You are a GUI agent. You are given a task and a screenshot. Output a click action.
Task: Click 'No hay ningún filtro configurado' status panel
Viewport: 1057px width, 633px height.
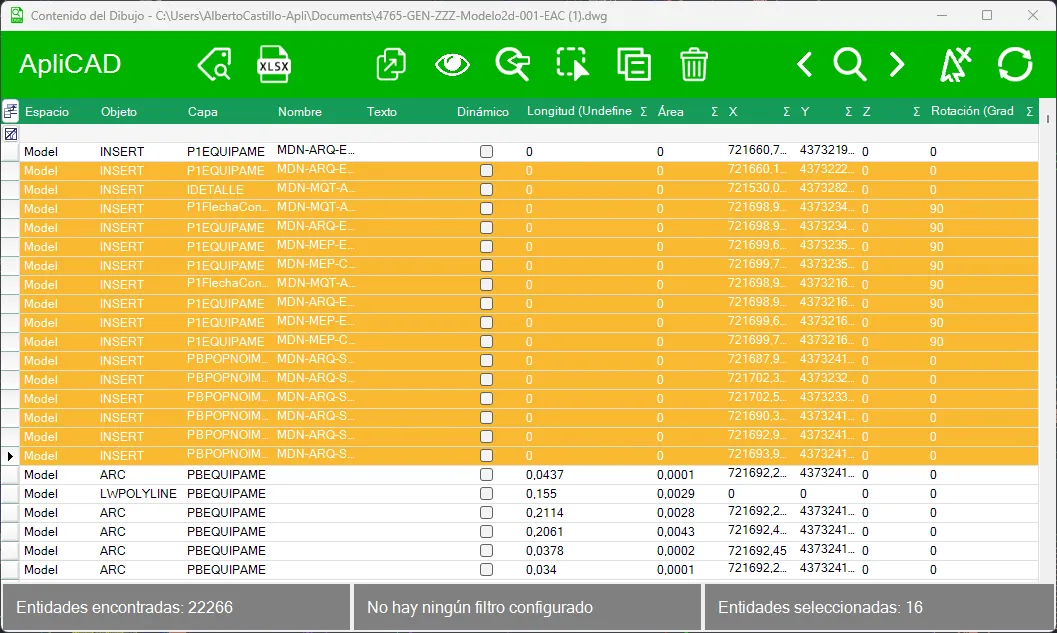(x=527, y=607)
